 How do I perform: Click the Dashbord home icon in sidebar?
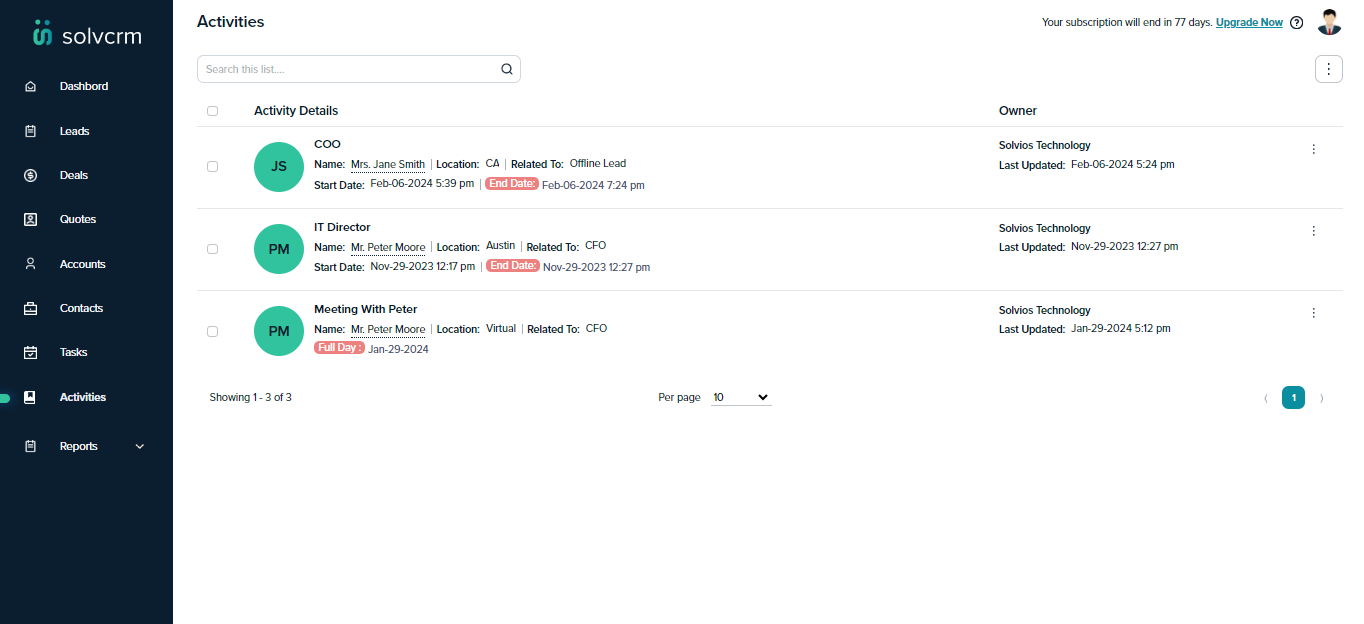point(31,87)
